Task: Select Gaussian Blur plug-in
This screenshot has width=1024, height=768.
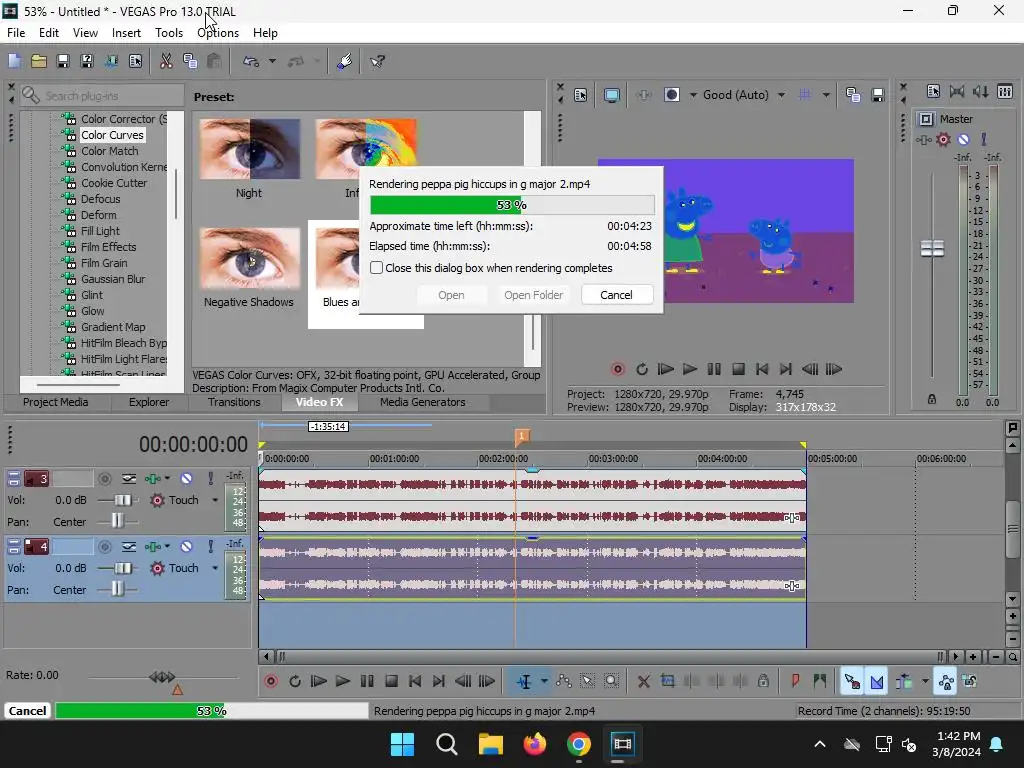Action: point(112,279)
